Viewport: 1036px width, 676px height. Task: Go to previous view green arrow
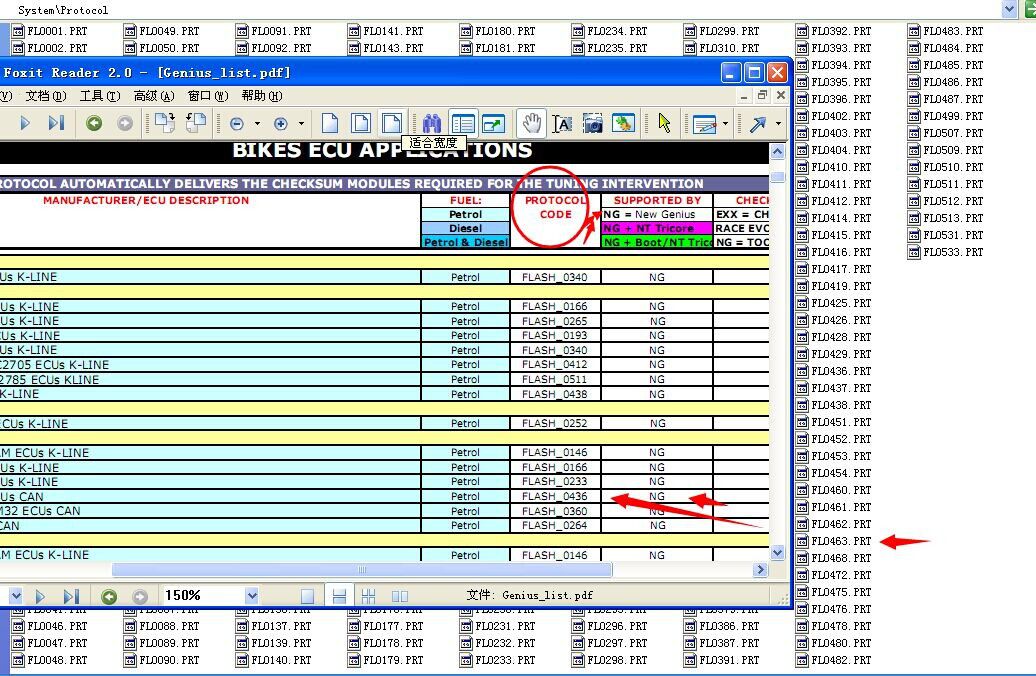(94, 123)
